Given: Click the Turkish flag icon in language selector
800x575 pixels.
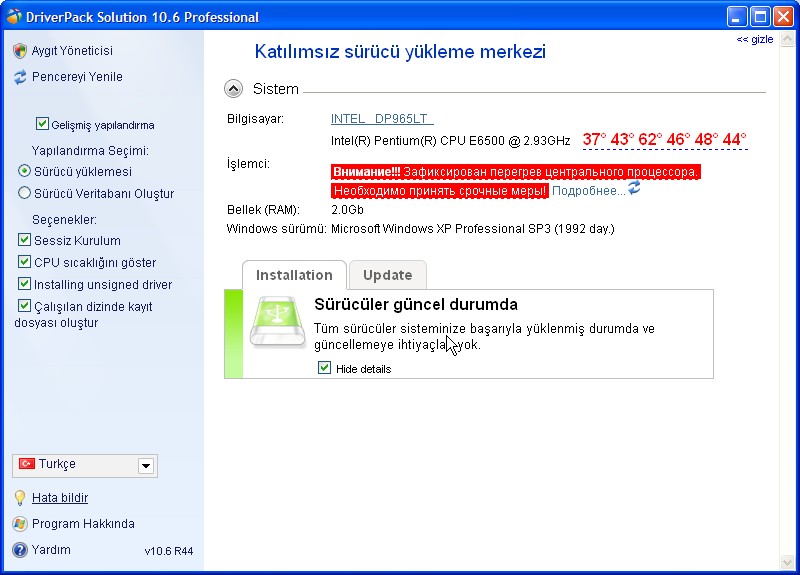Looking at the screenshot, I should pos(27,463).
